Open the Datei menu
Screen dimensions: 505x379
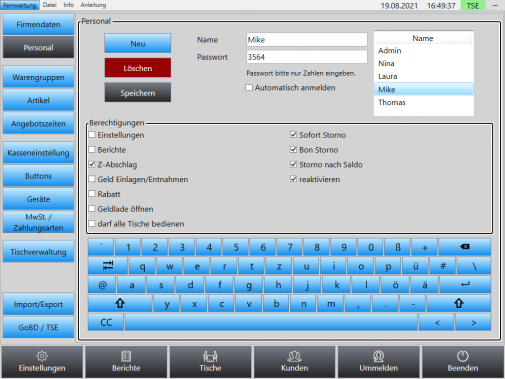pyautogui.click(x=50, y=5)
